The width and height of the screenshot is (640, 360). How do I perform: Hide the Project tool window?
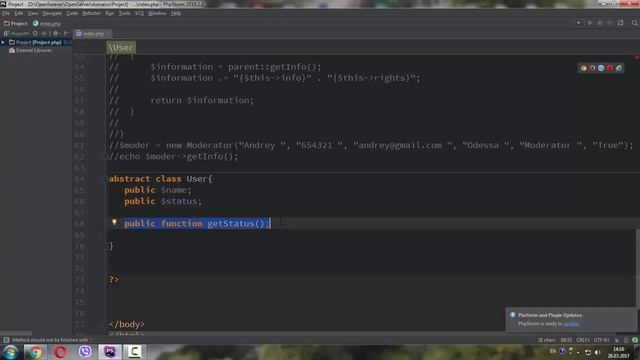pyautogui.click(x=66, y=33)
